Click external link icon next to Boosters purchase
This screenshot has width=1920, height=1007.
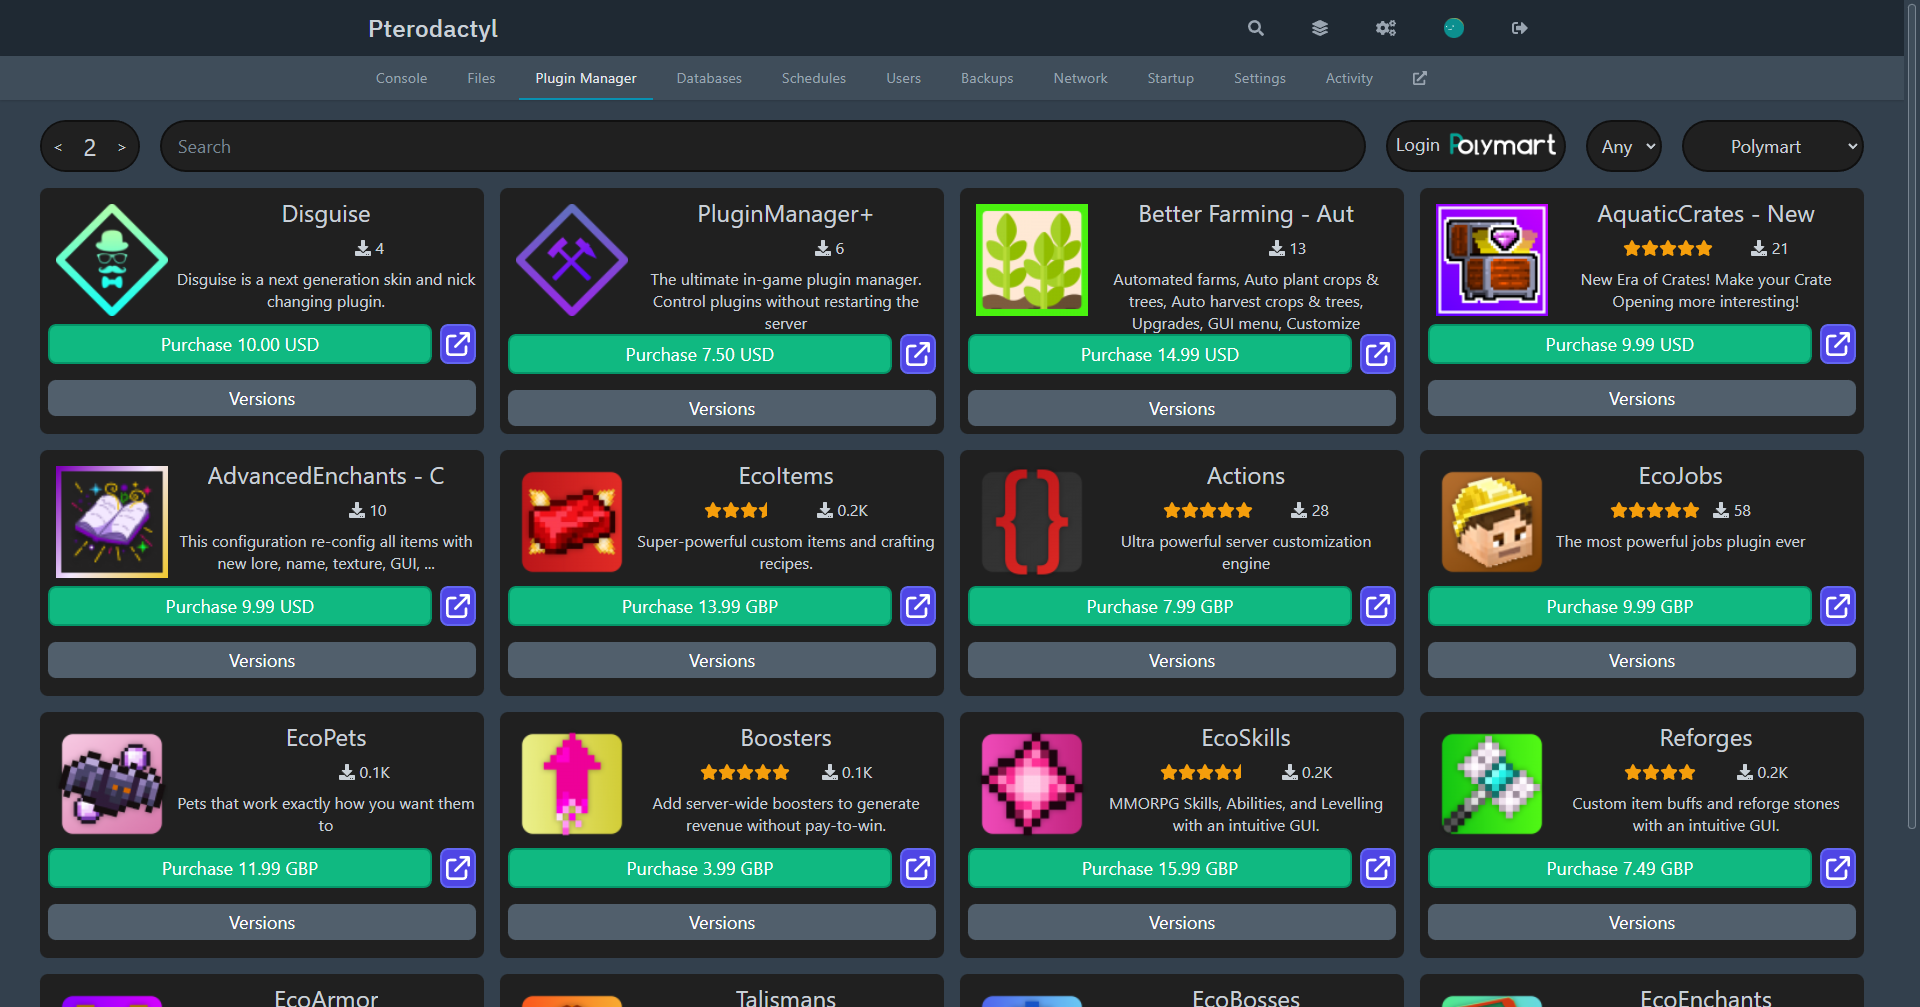(918, 869)
